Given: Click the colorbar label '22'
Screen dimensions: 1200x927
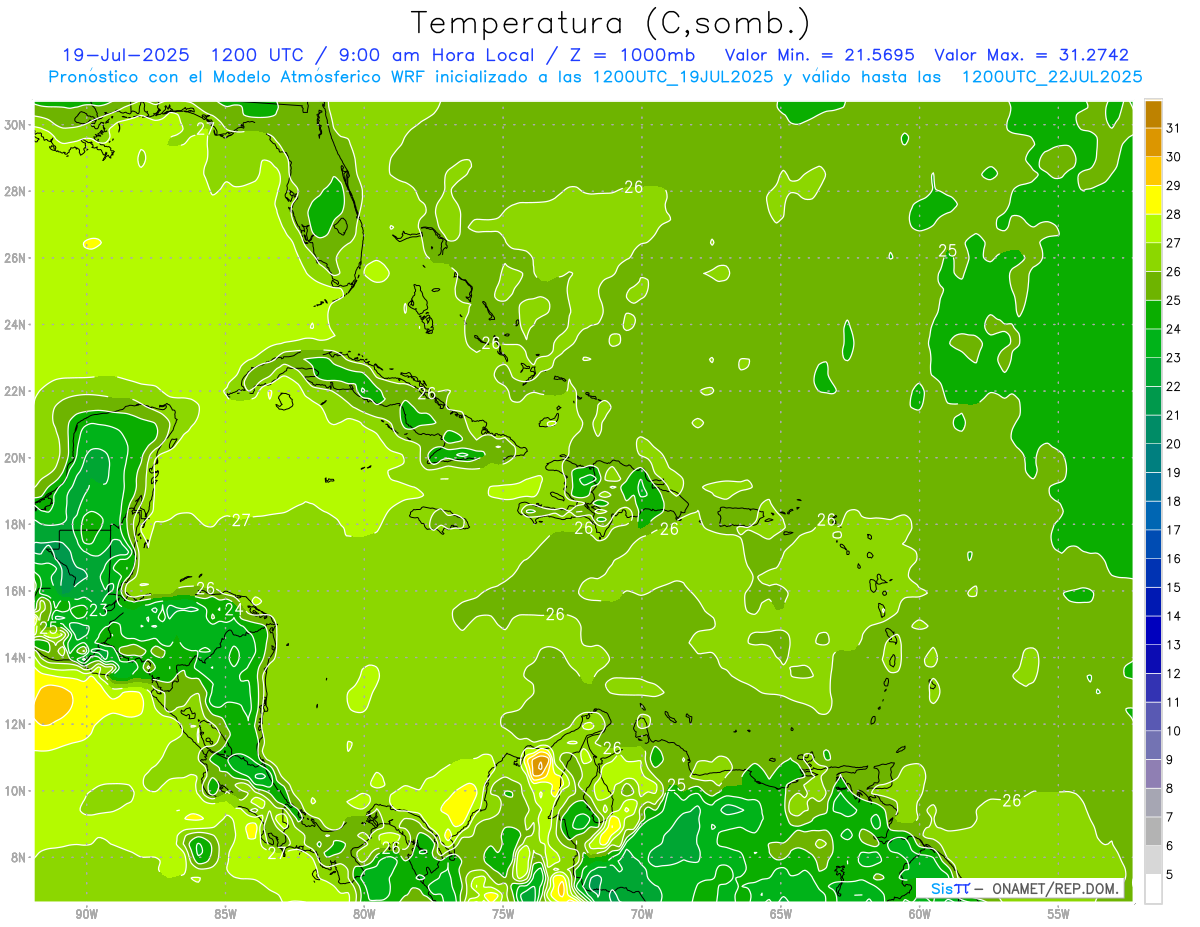Looking at the screenshot, I should (x=1174, y=387).
